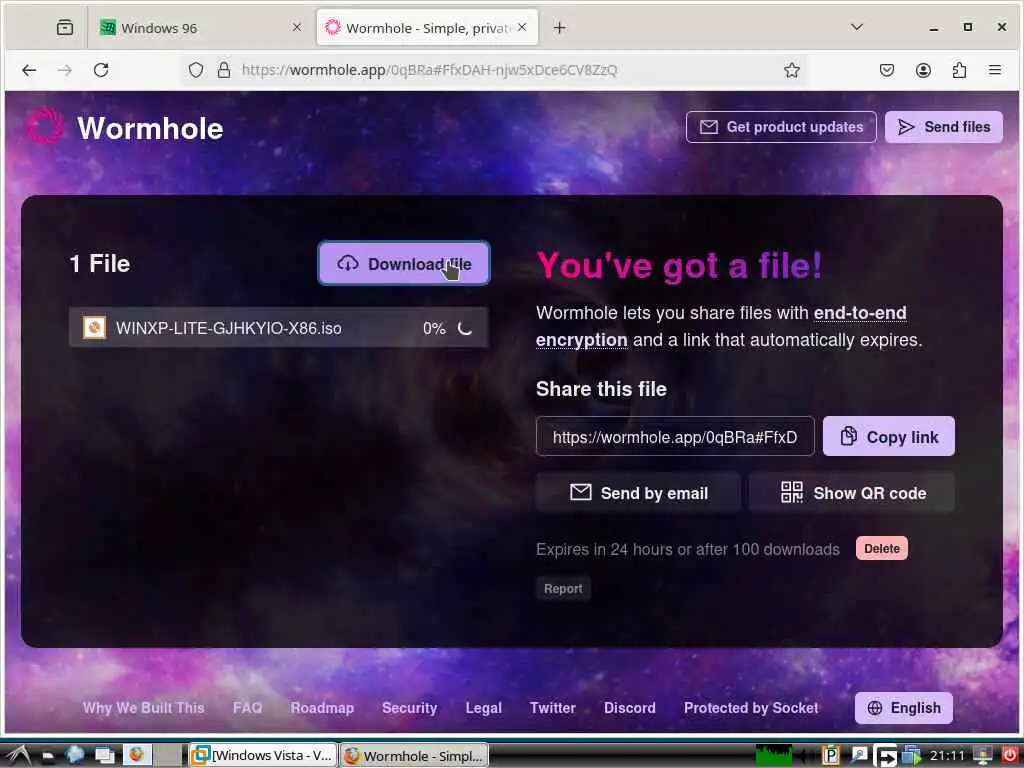Click the red power button in tray
The width and height of the screenshot is (1024, 768).
(1010, 756)
